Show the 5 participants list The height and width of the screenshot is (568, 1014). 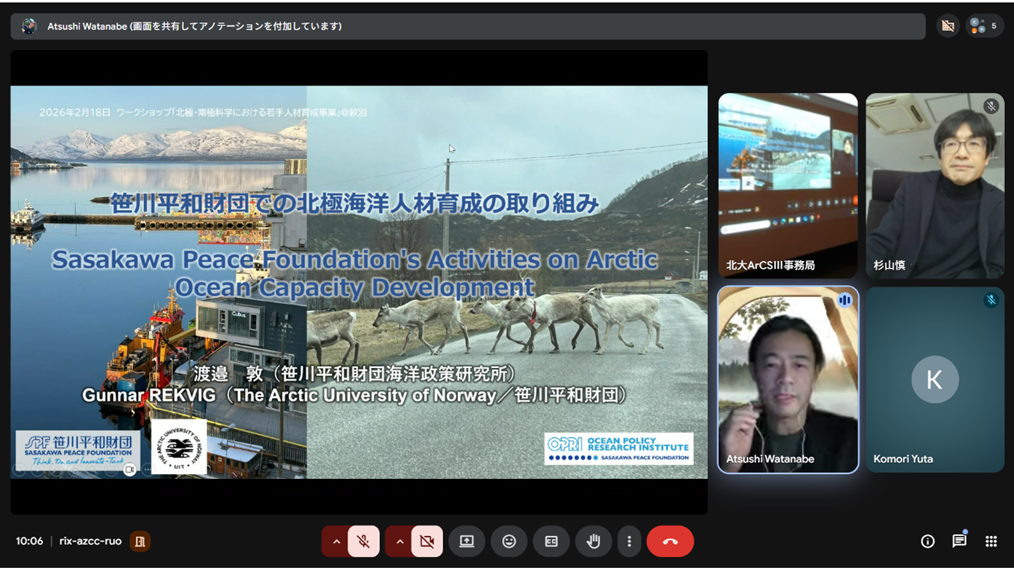pyautogui.click(x=985, y=26)
